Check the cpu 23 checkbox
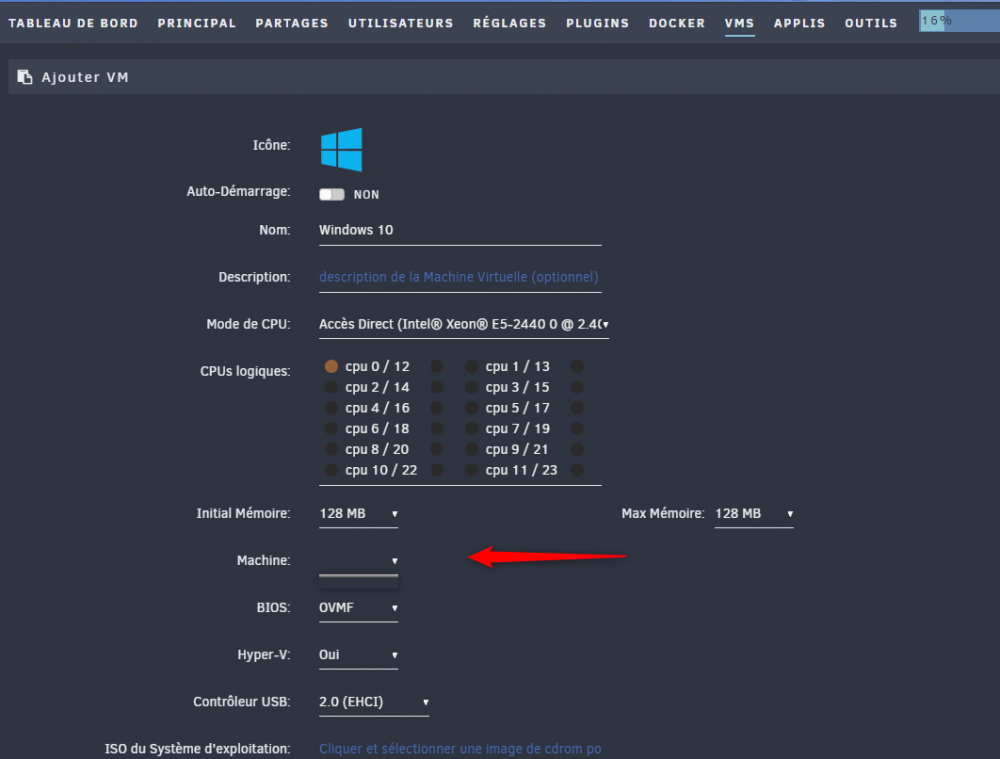 coord(577,470)
